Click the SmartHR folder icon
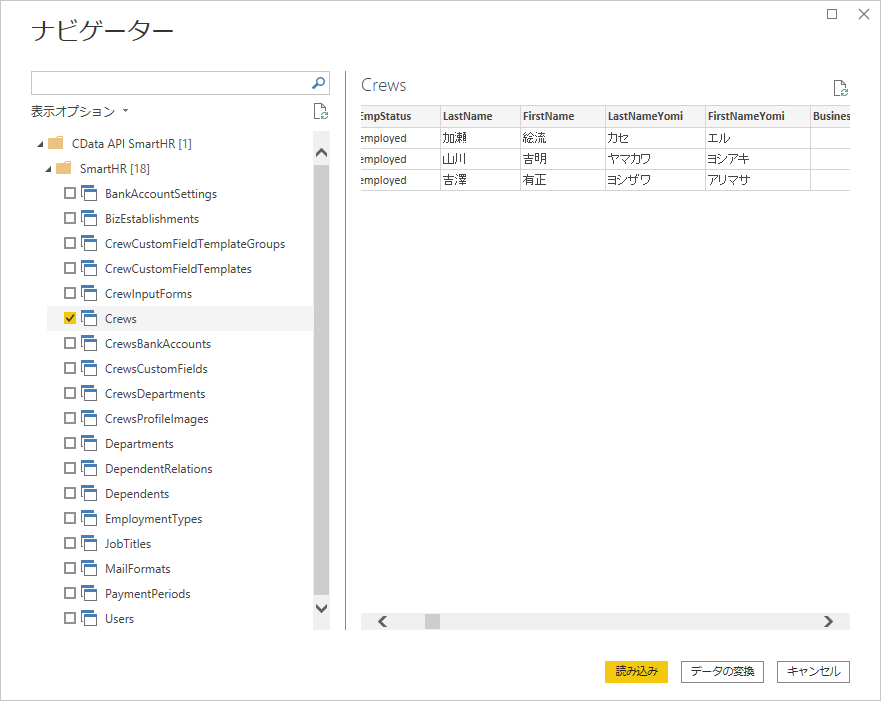This screenshot has width=881, height=701. tap(63, 168)
